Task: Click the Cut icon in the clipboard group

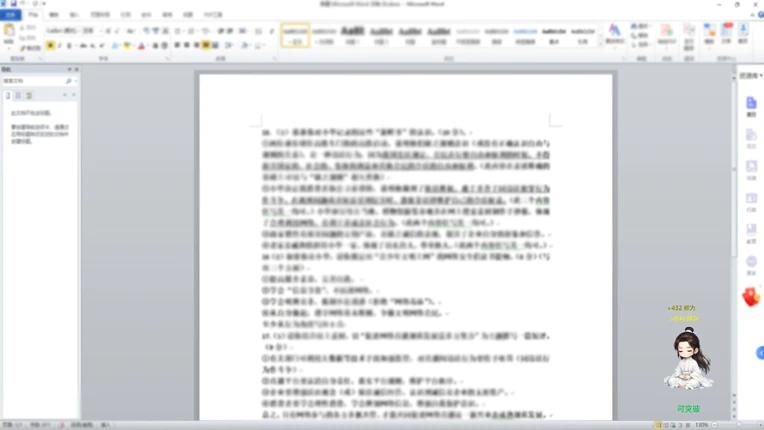Action: tap(22, 28)
